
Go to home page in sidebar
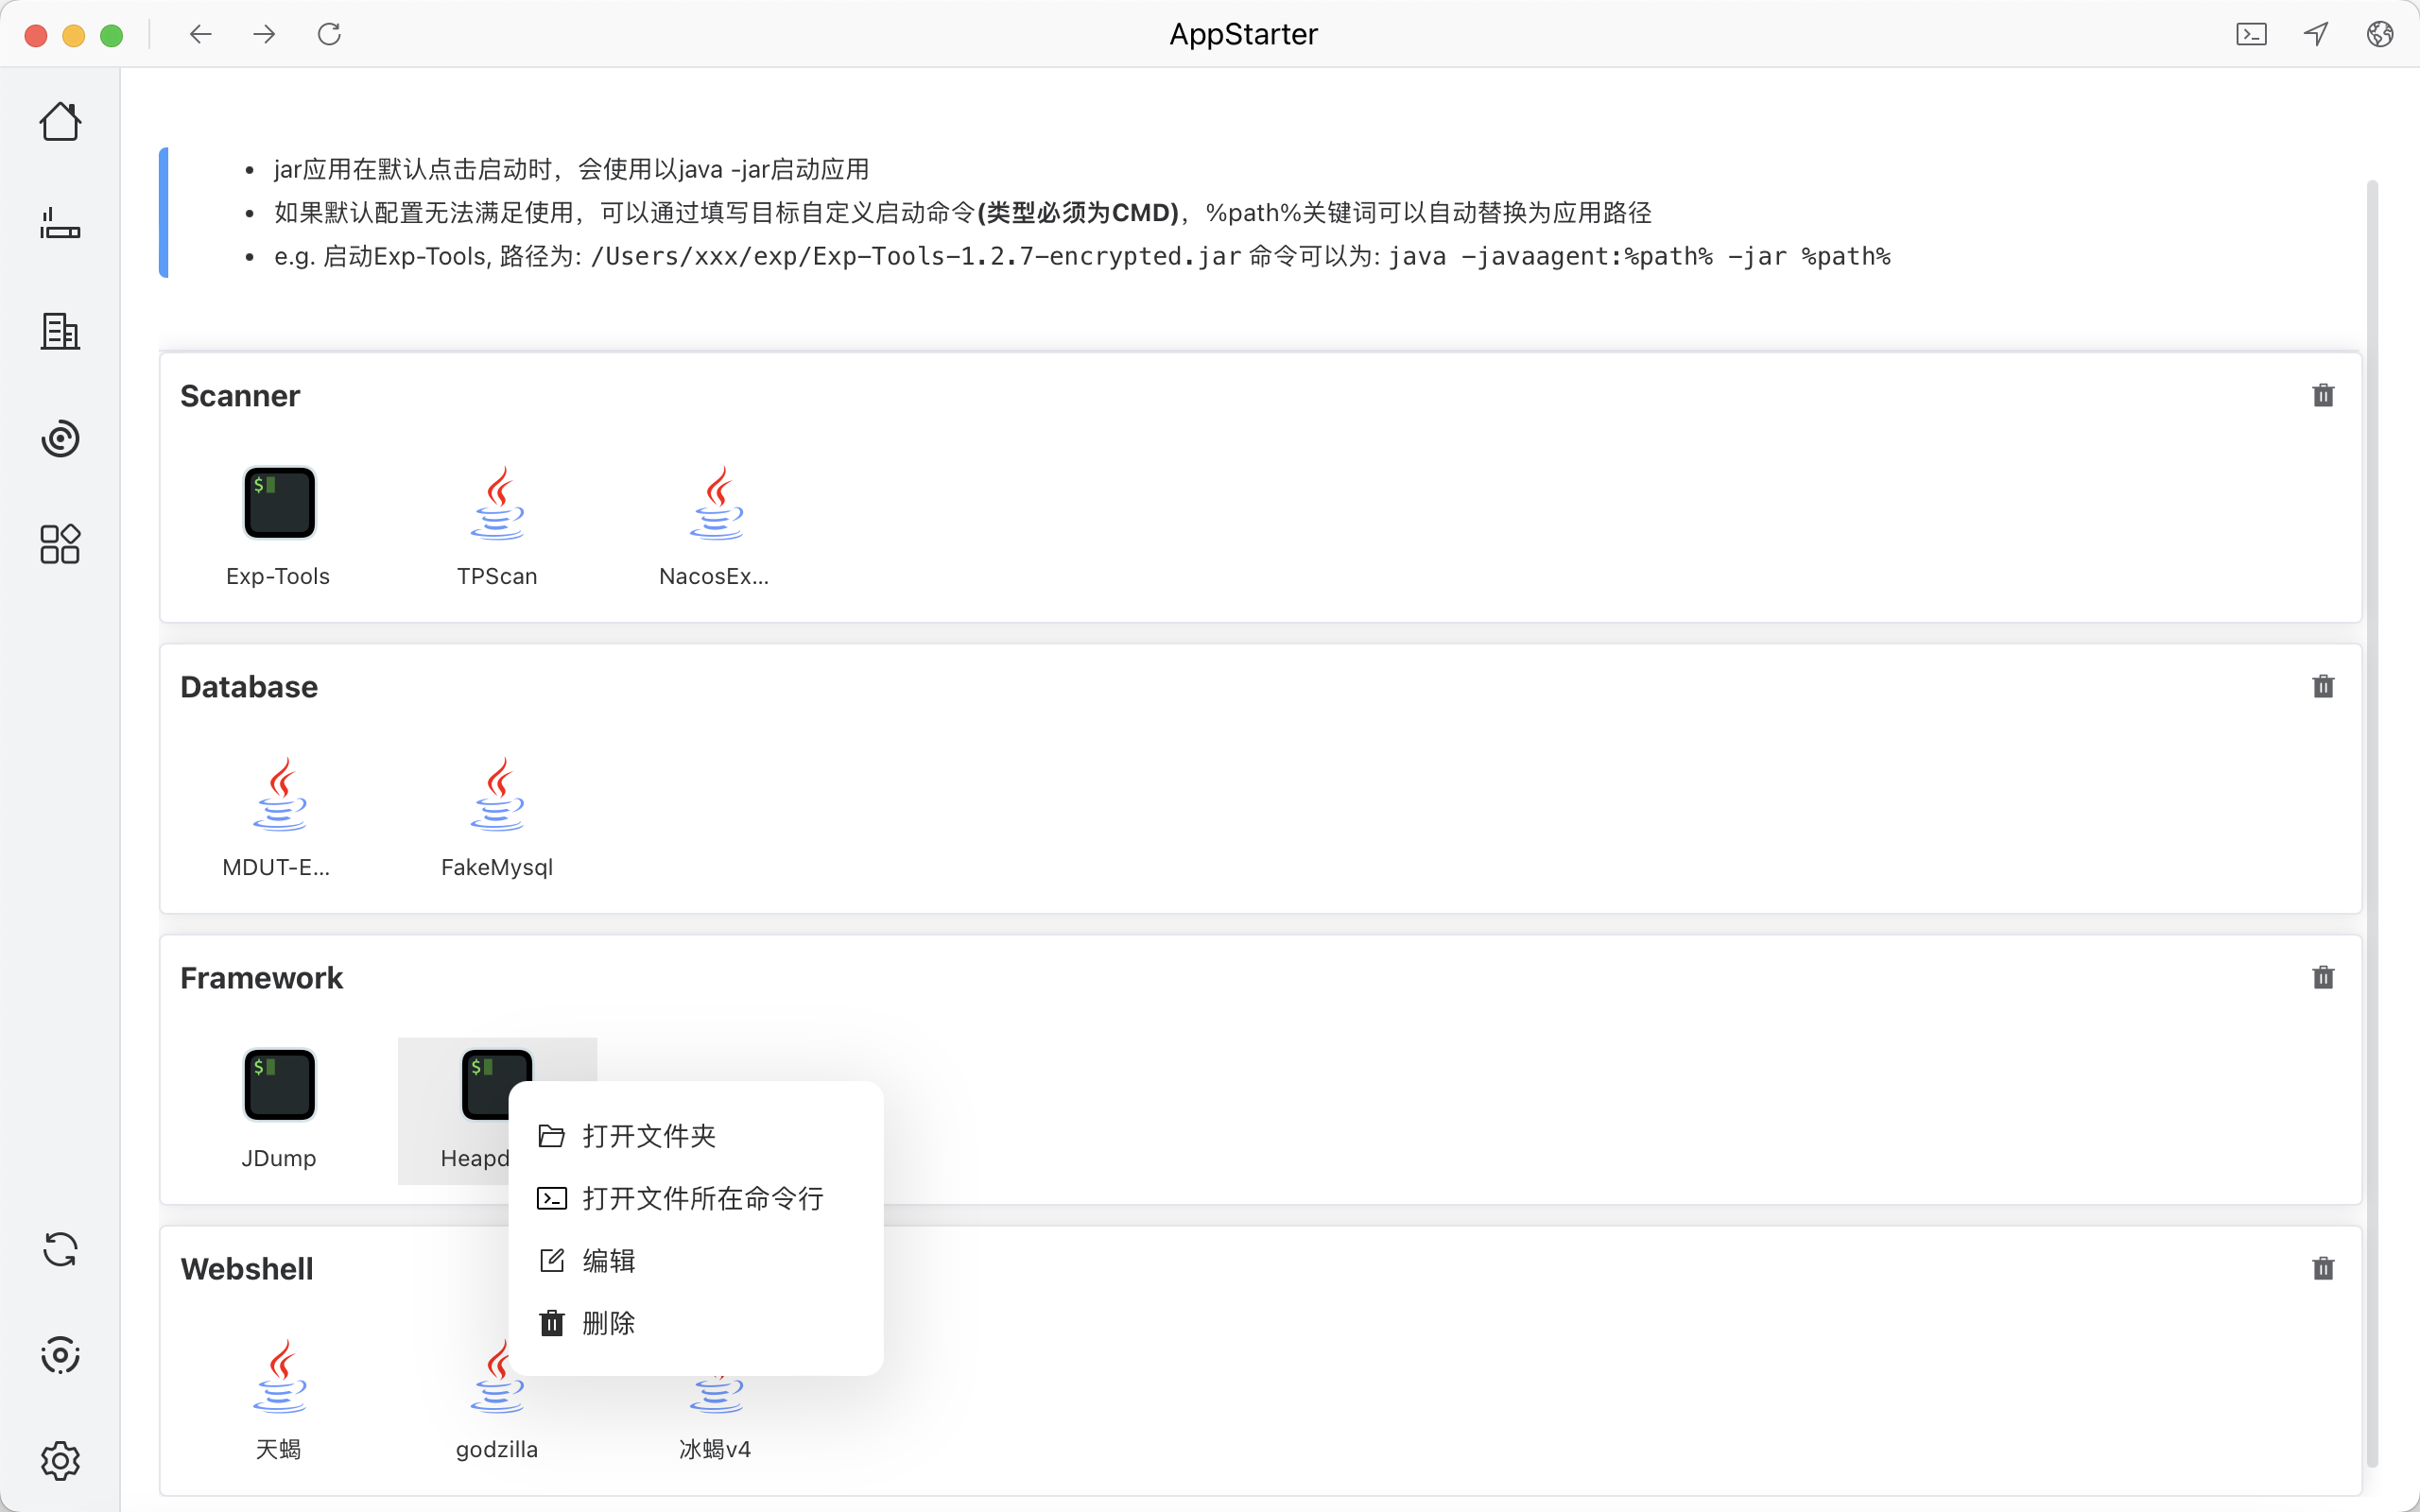[x=60, y=121]
